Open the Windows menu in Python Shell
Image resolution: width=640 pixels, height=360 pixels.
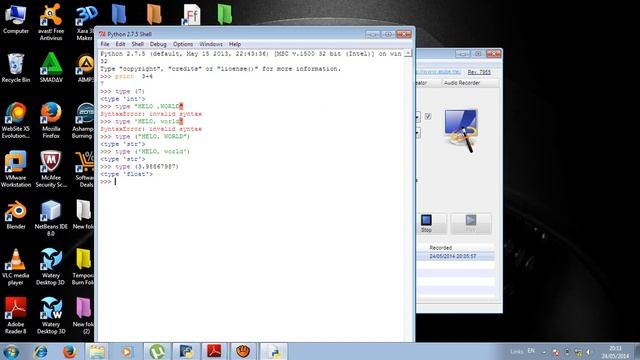tap(211, 44)
